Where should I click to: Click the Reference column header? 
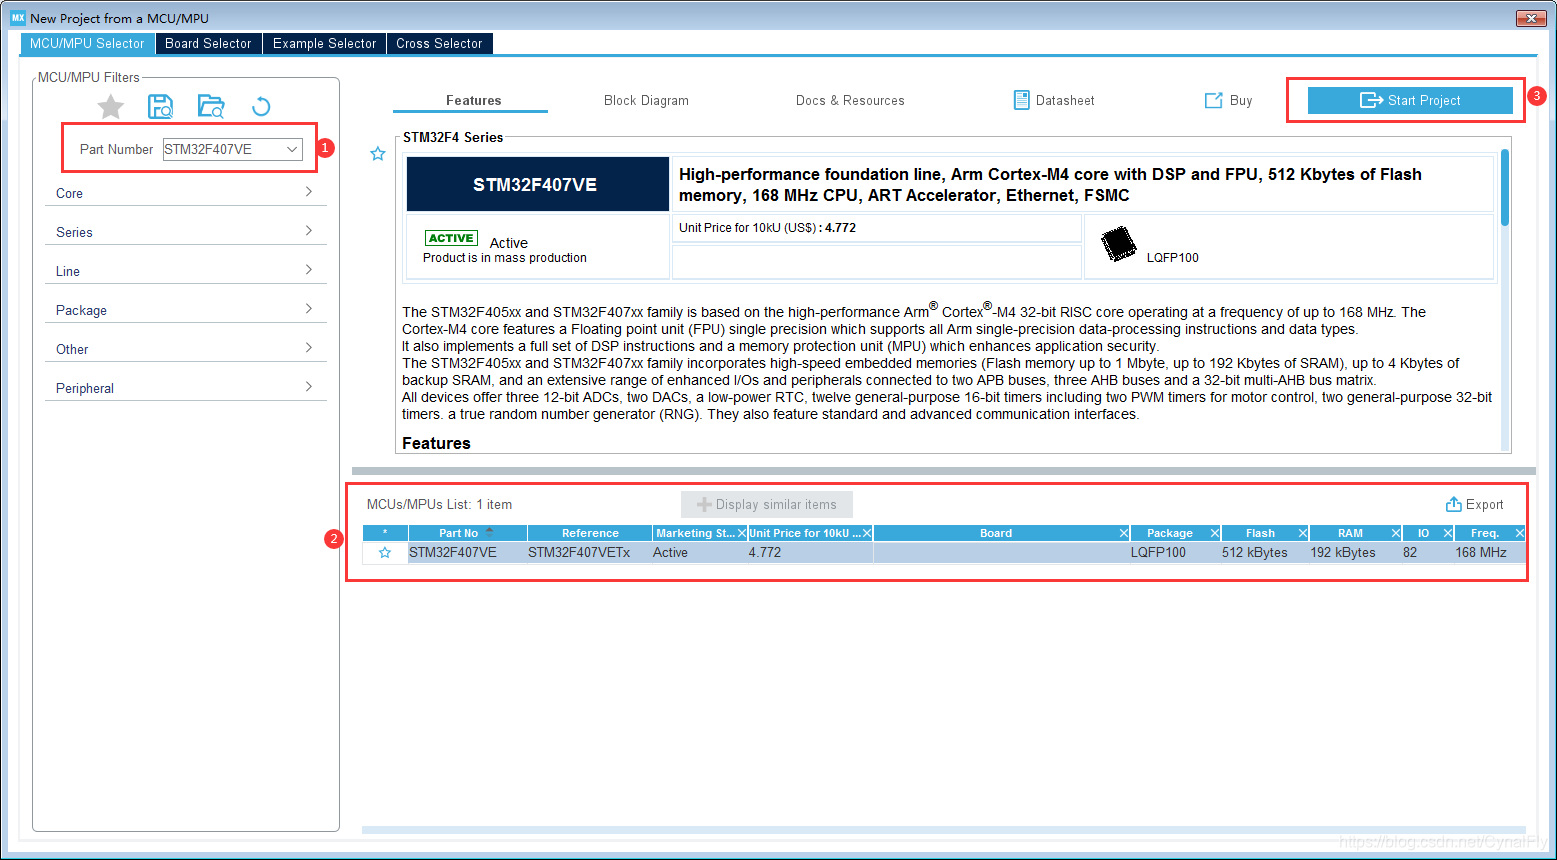(x=590, y=533)
